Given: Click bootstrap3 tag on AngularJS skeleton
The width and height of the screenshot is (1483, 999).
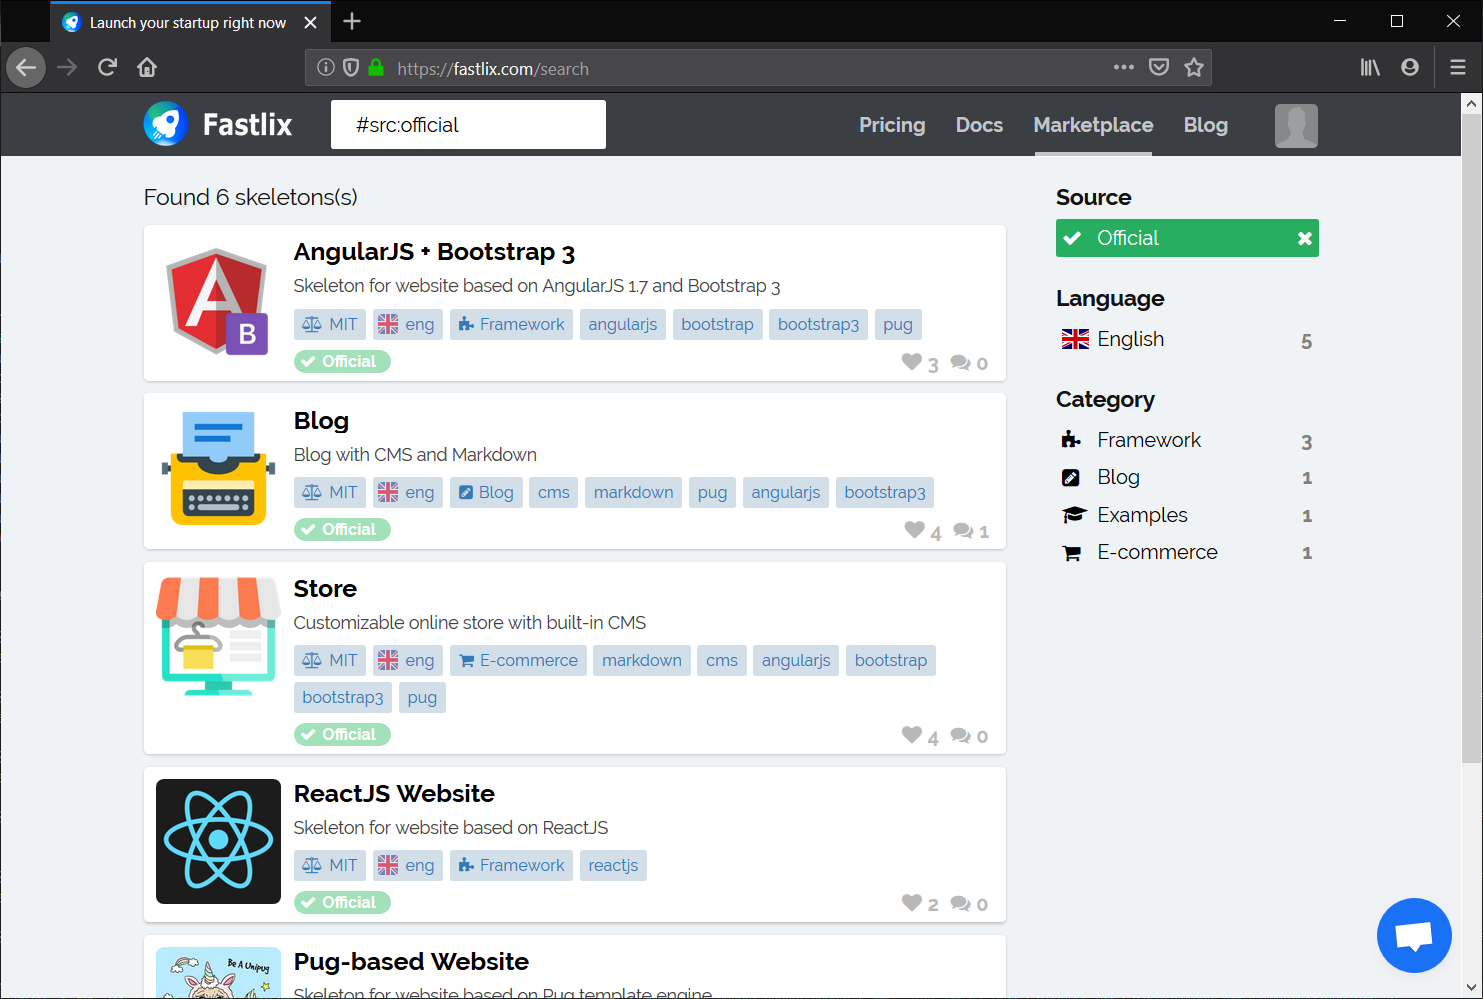Looking at the screenshot, I should 818,324.
